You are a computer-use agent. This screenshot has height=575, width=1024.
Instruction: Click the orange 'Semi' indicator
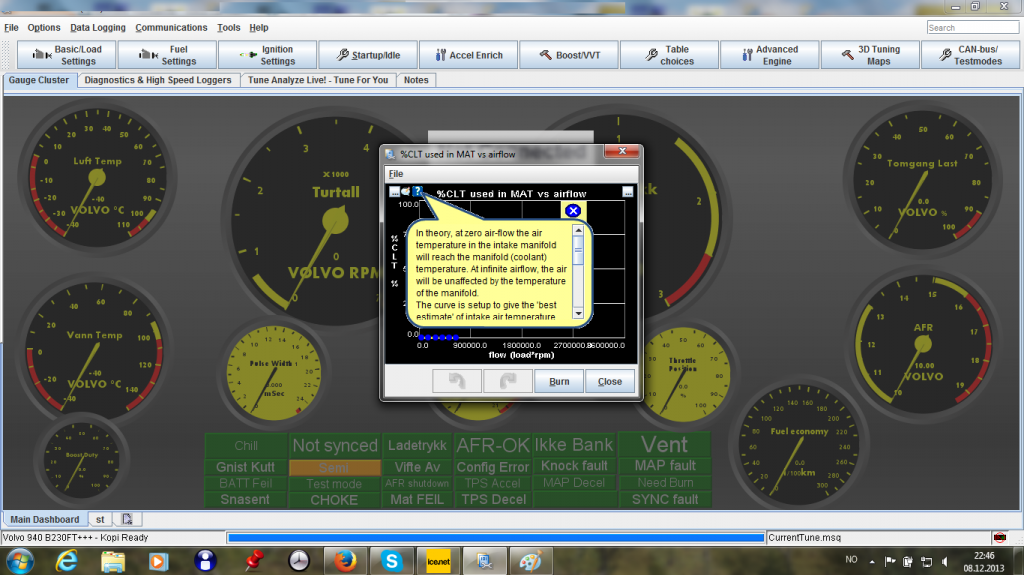click(x=334, y=467)
